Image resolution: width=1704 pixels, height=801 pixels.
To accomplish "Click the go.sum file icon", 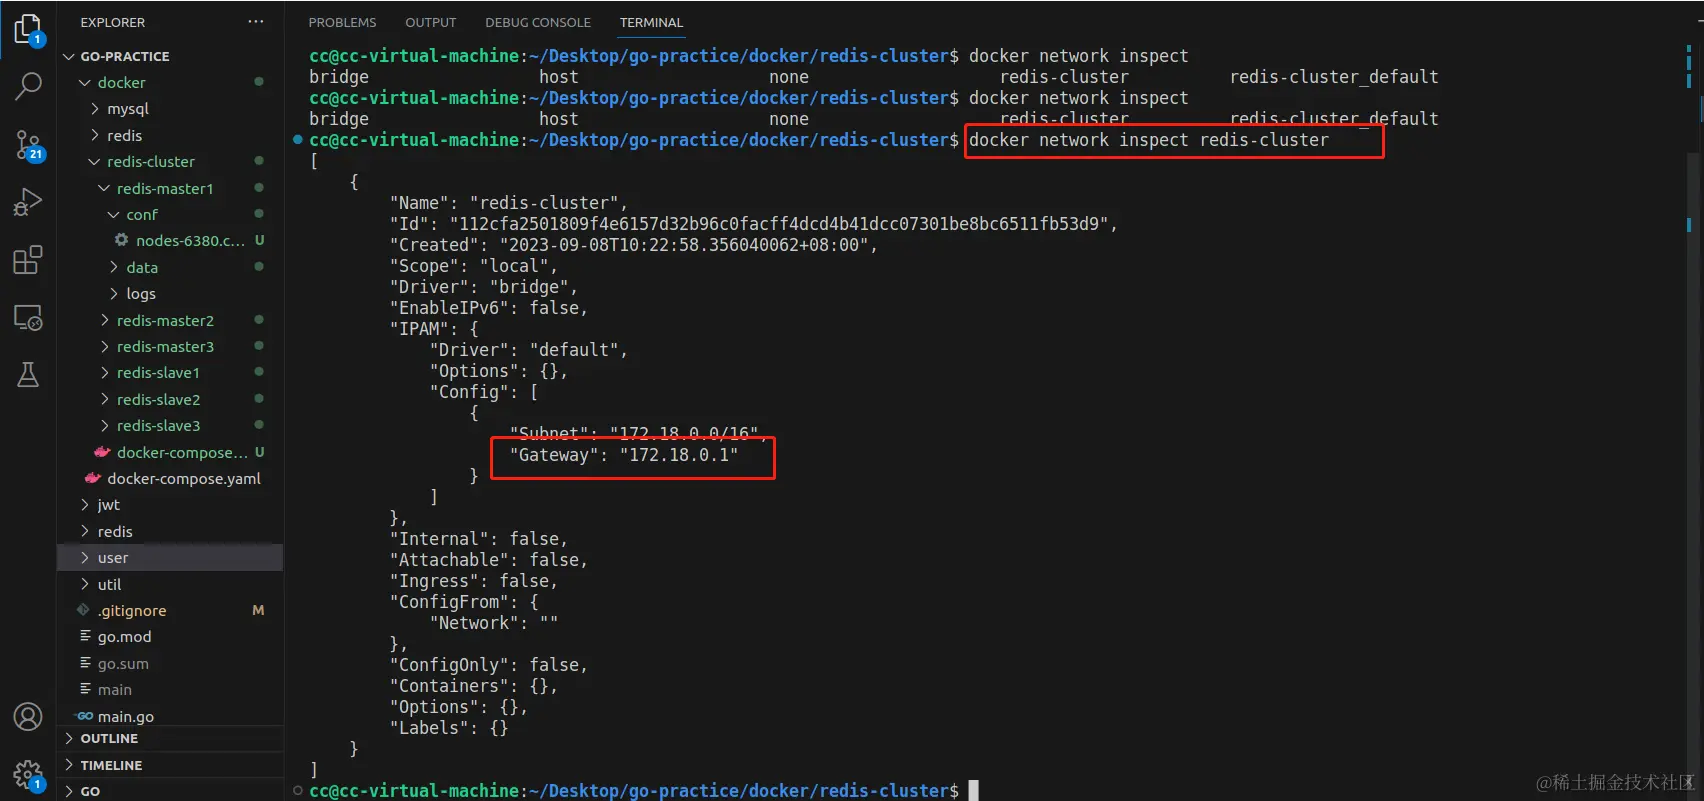I will (x=85, y=663).
